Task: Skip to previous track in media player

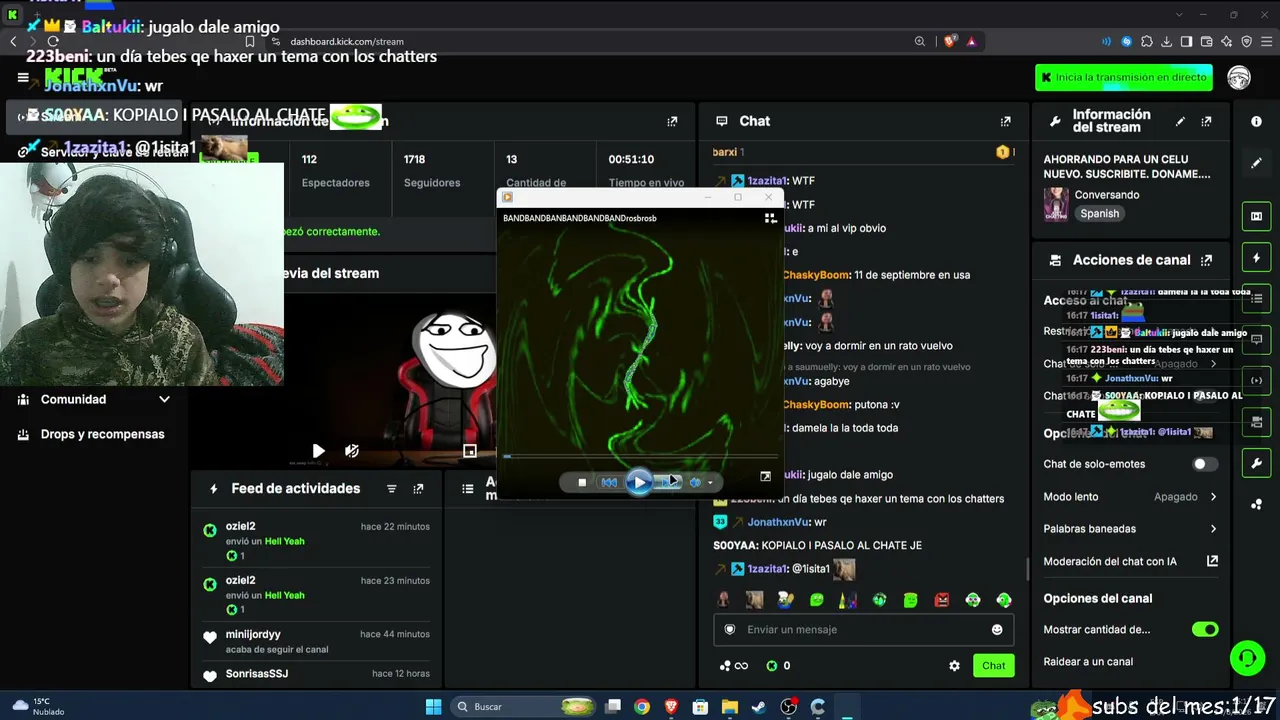Action: tap(609, 483)
